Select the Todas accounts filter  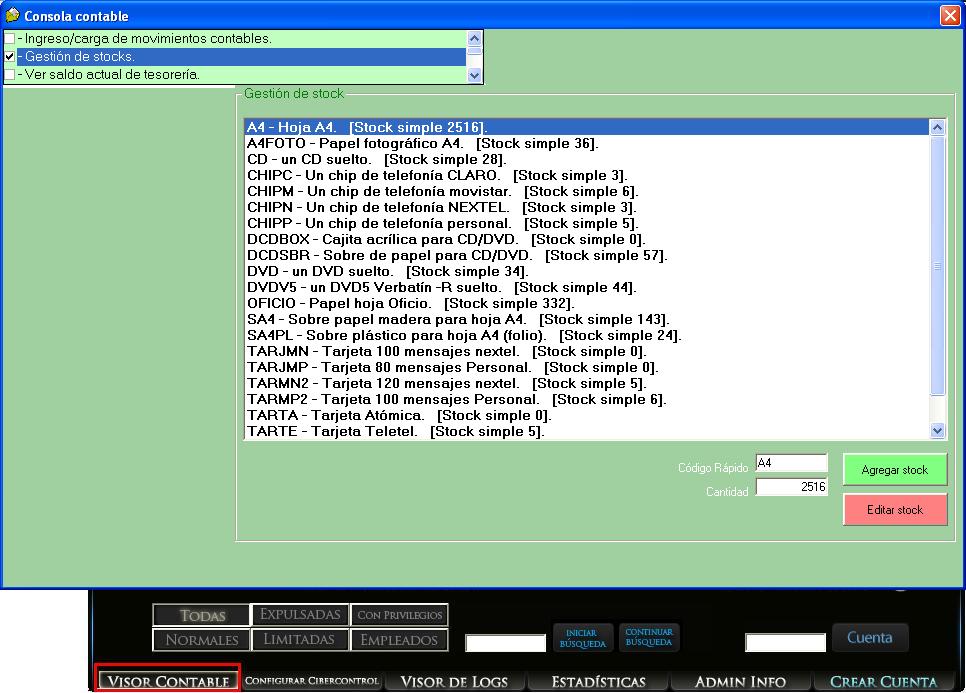point(201,615)
